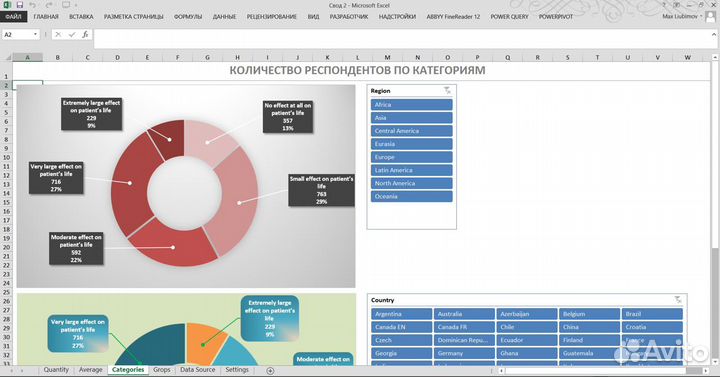The width and height of the screenshot is (720, 377).
Task: Filter by Azerbaijan in Country slicer
Action: [x=527, y=314]
